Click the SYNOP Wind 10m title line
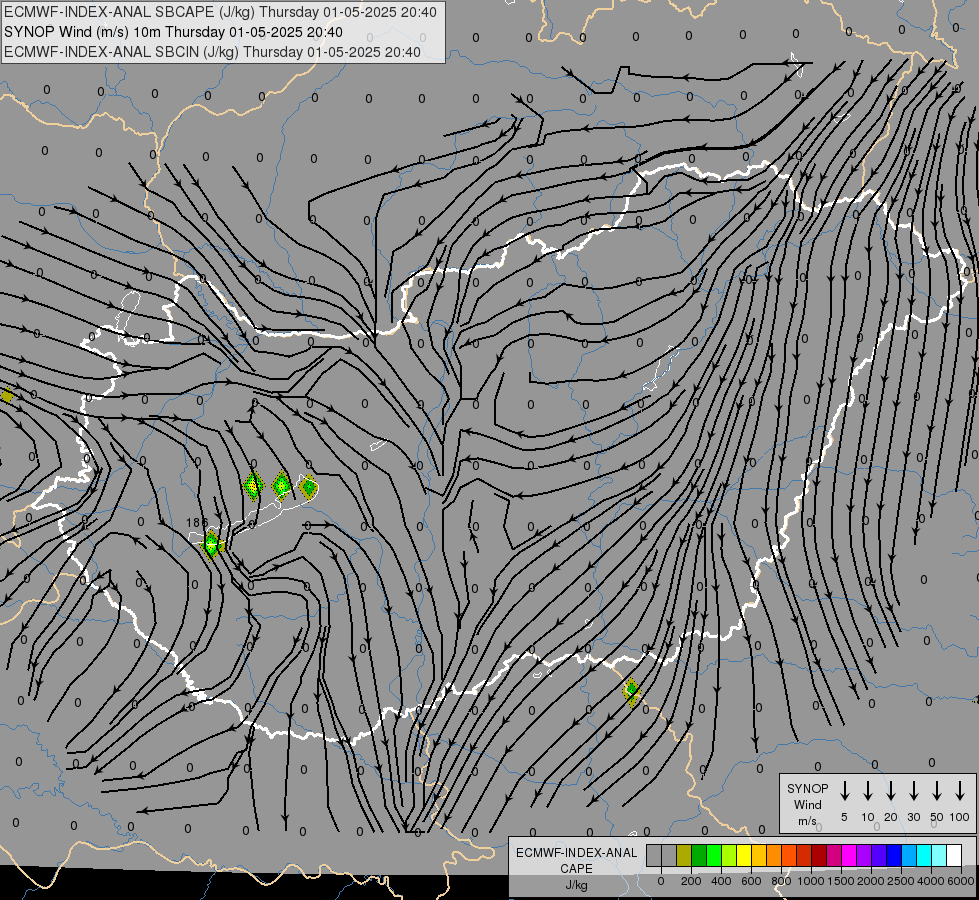The image size is (979, 900). tap(173, 32)
